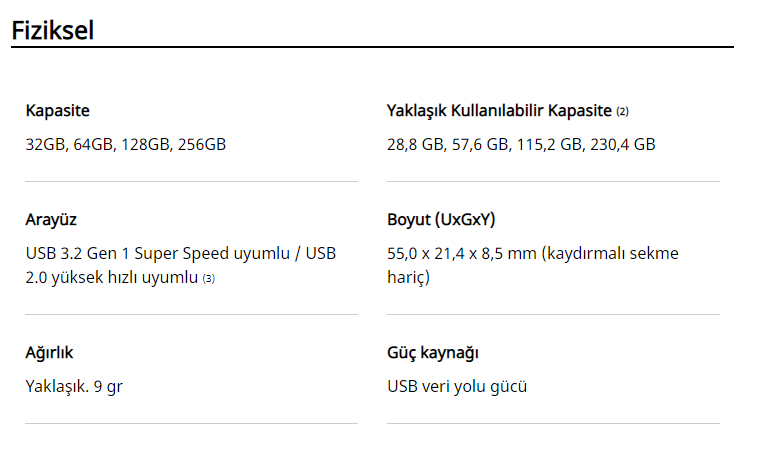This screenshot has height=456, width=766.
Task: Click the USB veri yolu gücü text
Action: click(x=457, y=387)
